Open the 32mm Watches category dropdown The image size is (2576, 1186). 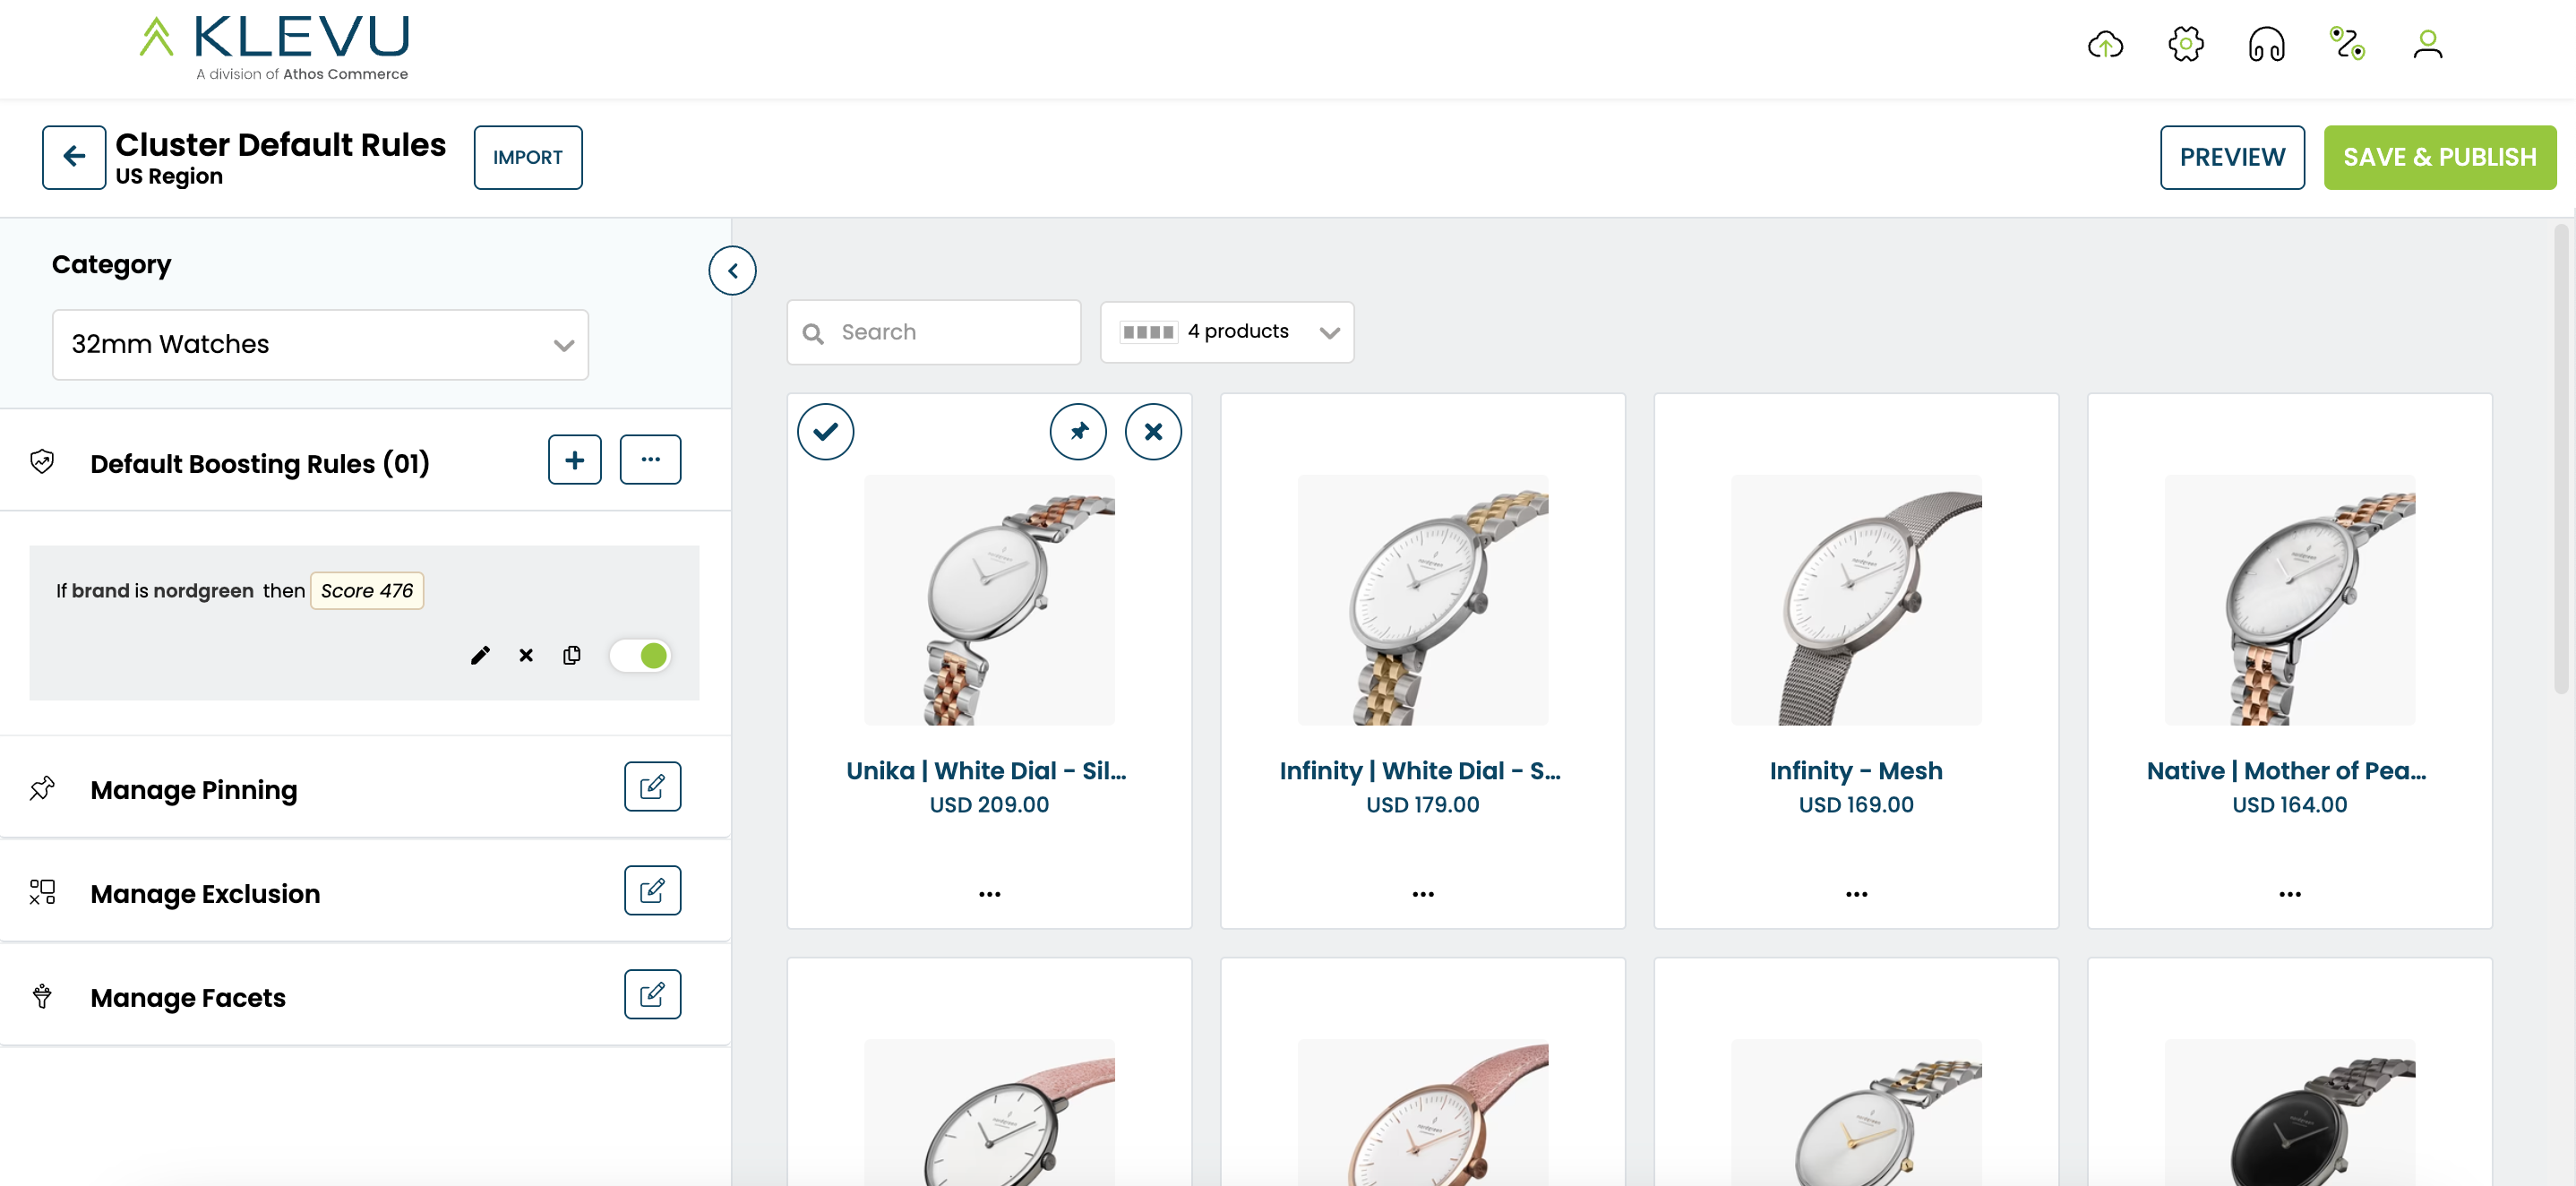pos(320,345)
